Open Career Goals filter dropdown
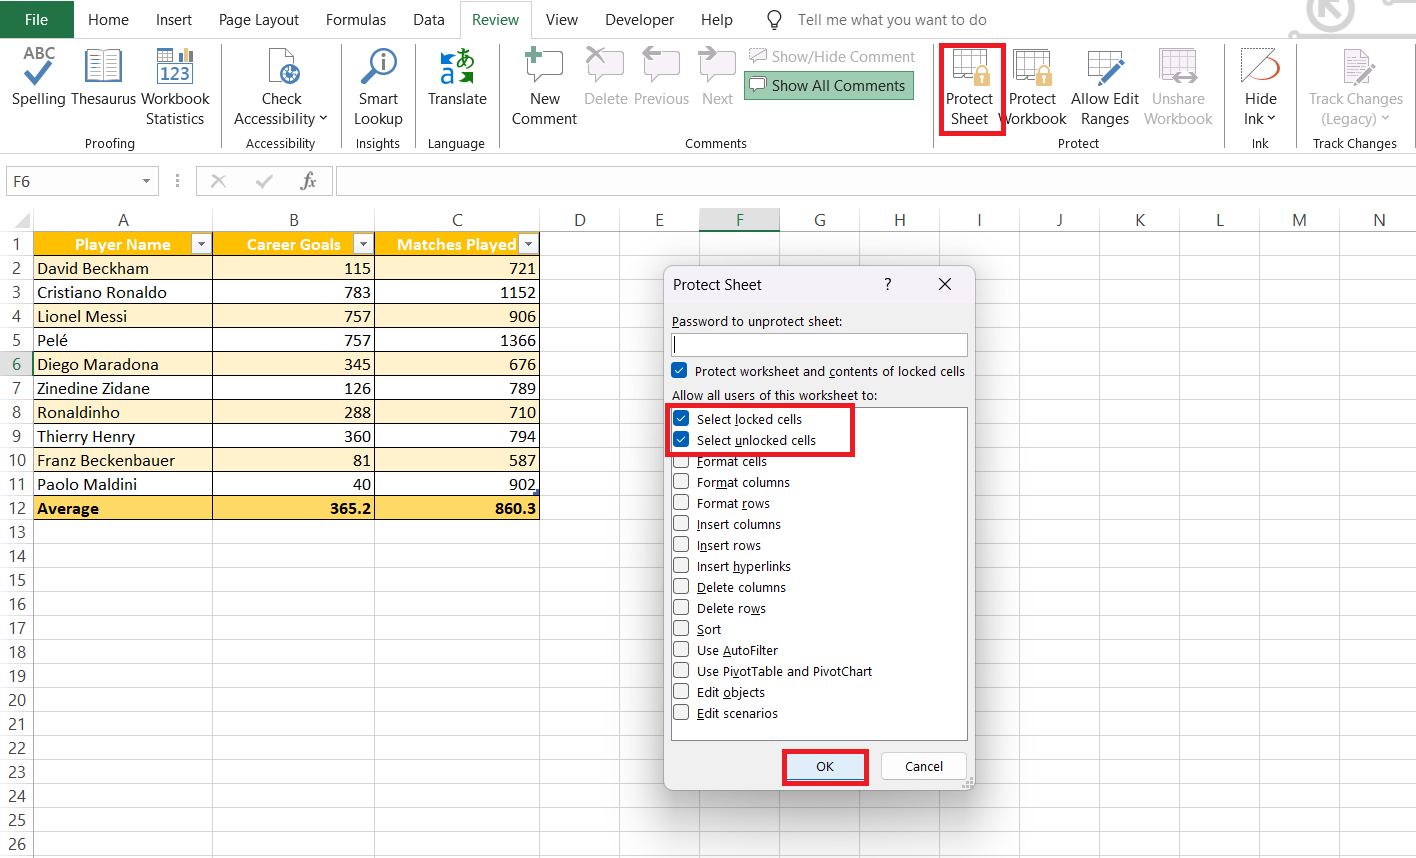This screenshot has height=858, width=1416. coord(363,244)
